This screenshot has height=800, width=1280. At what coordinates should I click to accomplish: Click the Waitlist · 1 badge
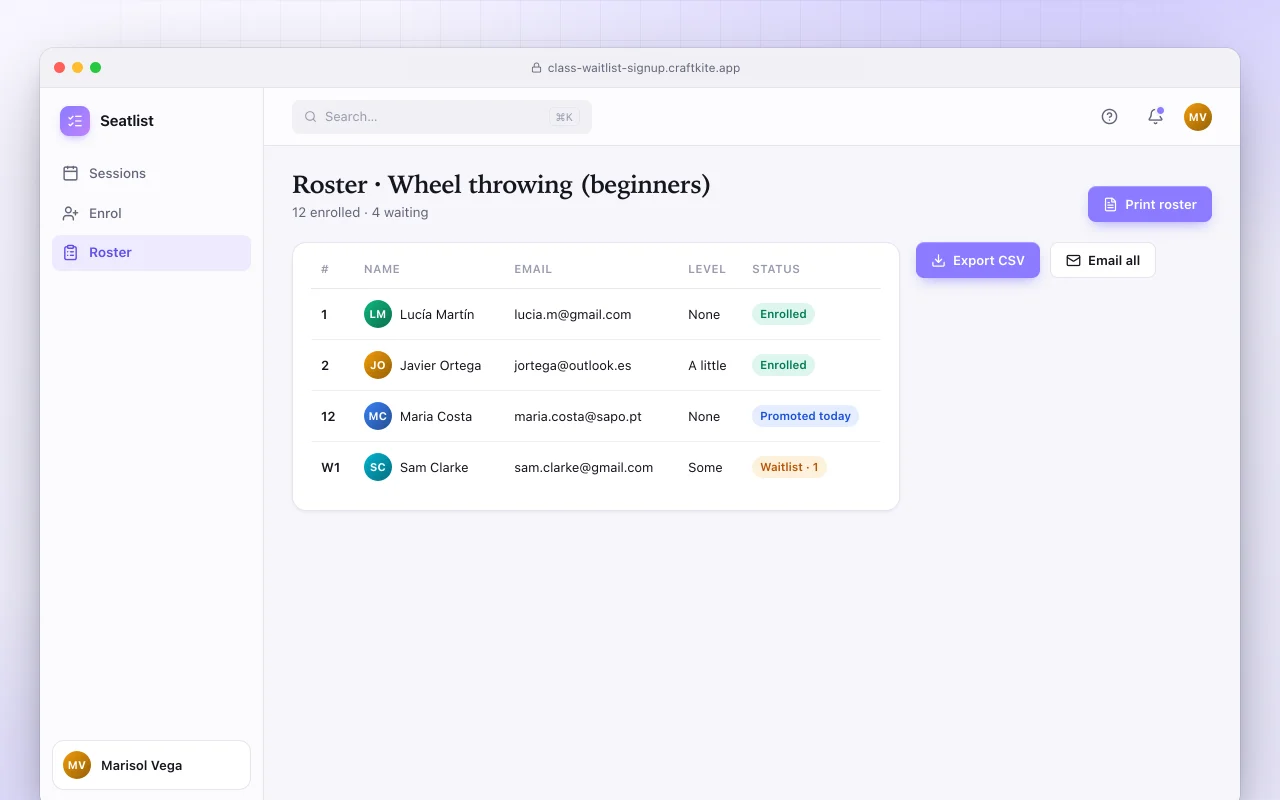(x=789, y=467)
